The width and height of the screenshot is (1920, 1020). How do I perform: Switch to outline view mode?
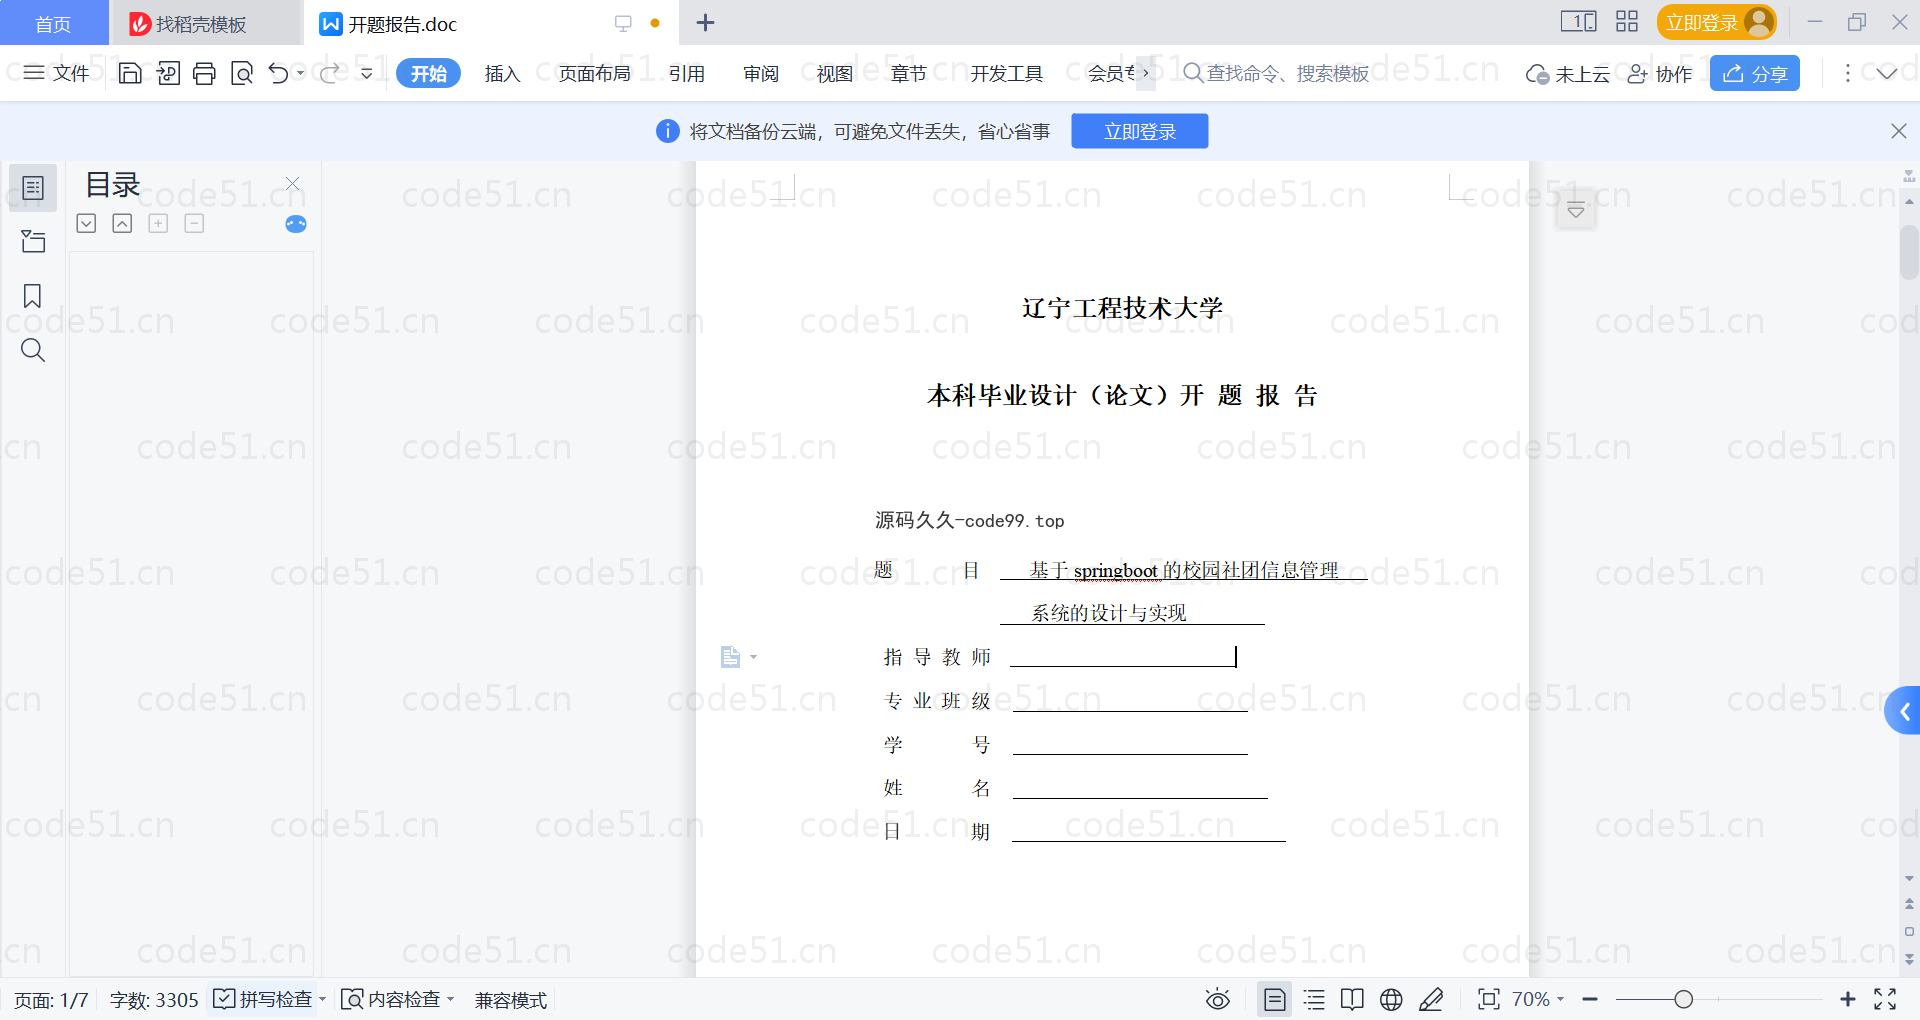tap(1314, 999)
